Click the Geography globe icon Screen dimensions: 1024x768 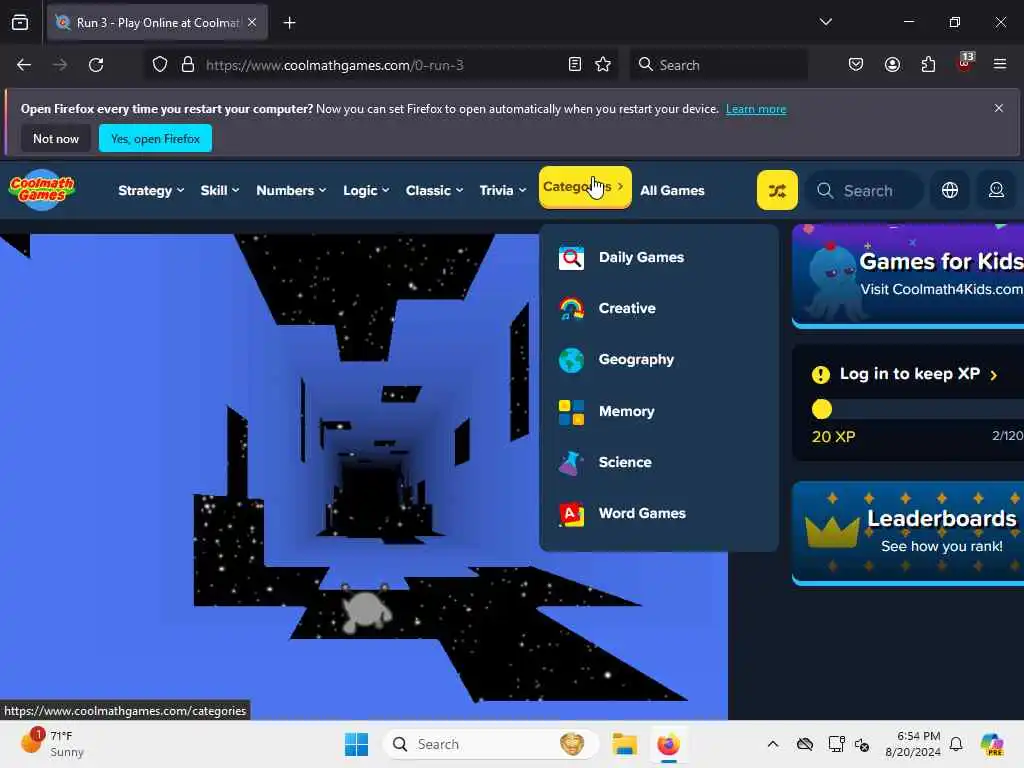(571, 360)
